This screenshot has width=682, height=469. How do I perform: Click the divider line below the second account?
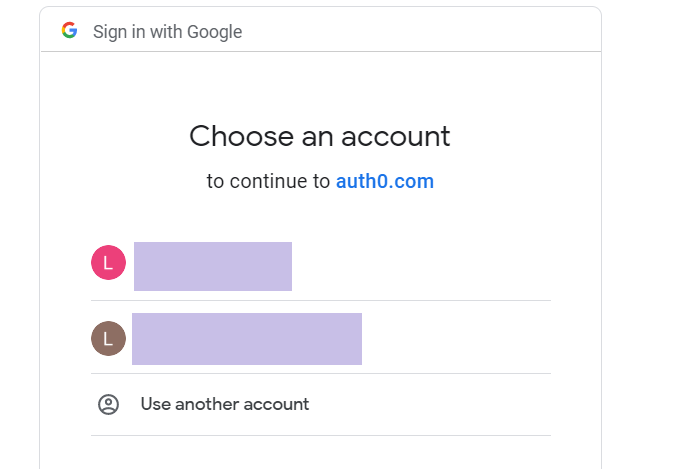[320, 374]
